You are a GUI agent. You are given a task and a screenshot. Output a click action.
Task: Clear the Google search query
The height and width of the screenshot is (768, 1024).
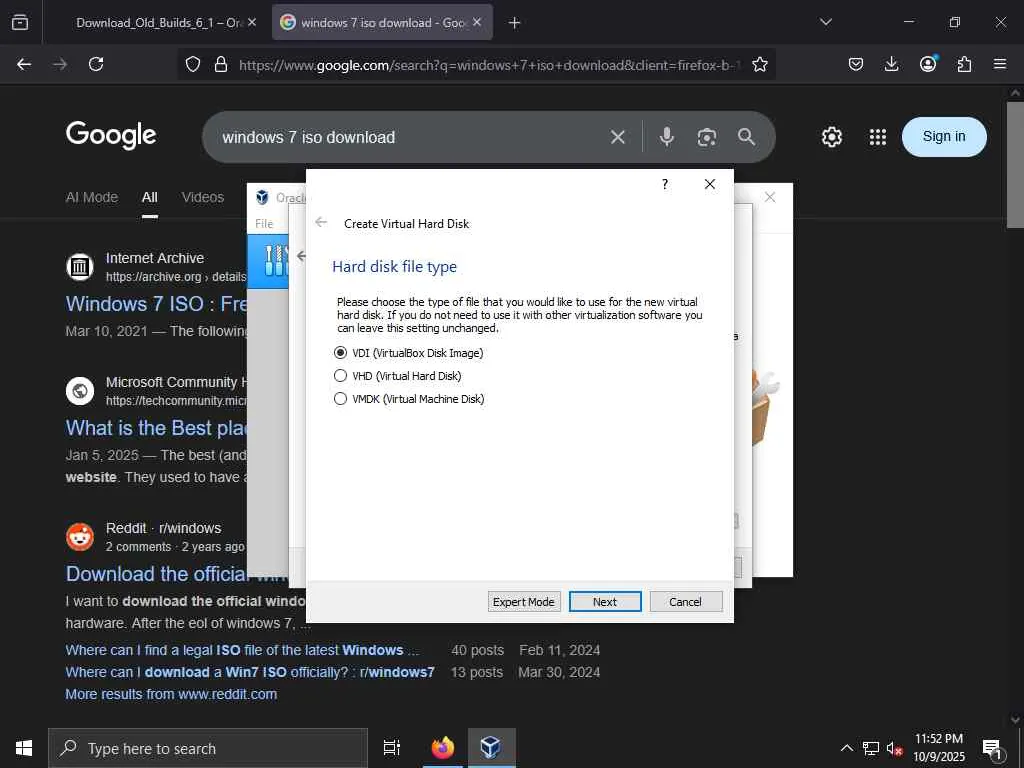[x=618, y=137]
